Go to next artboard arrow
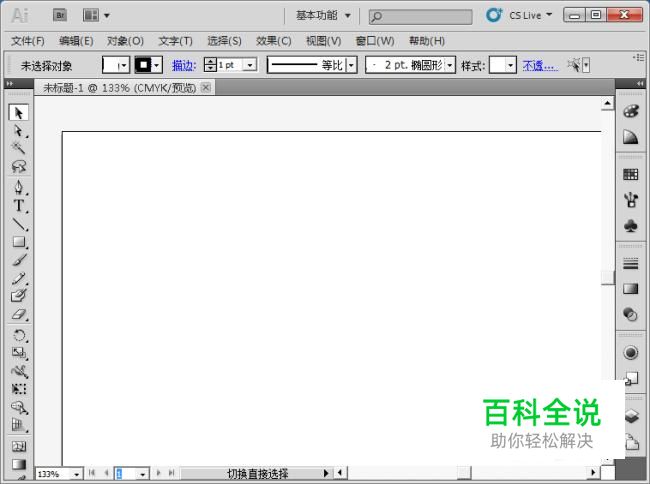The image size is (650, 484). (x=158, y=473)
